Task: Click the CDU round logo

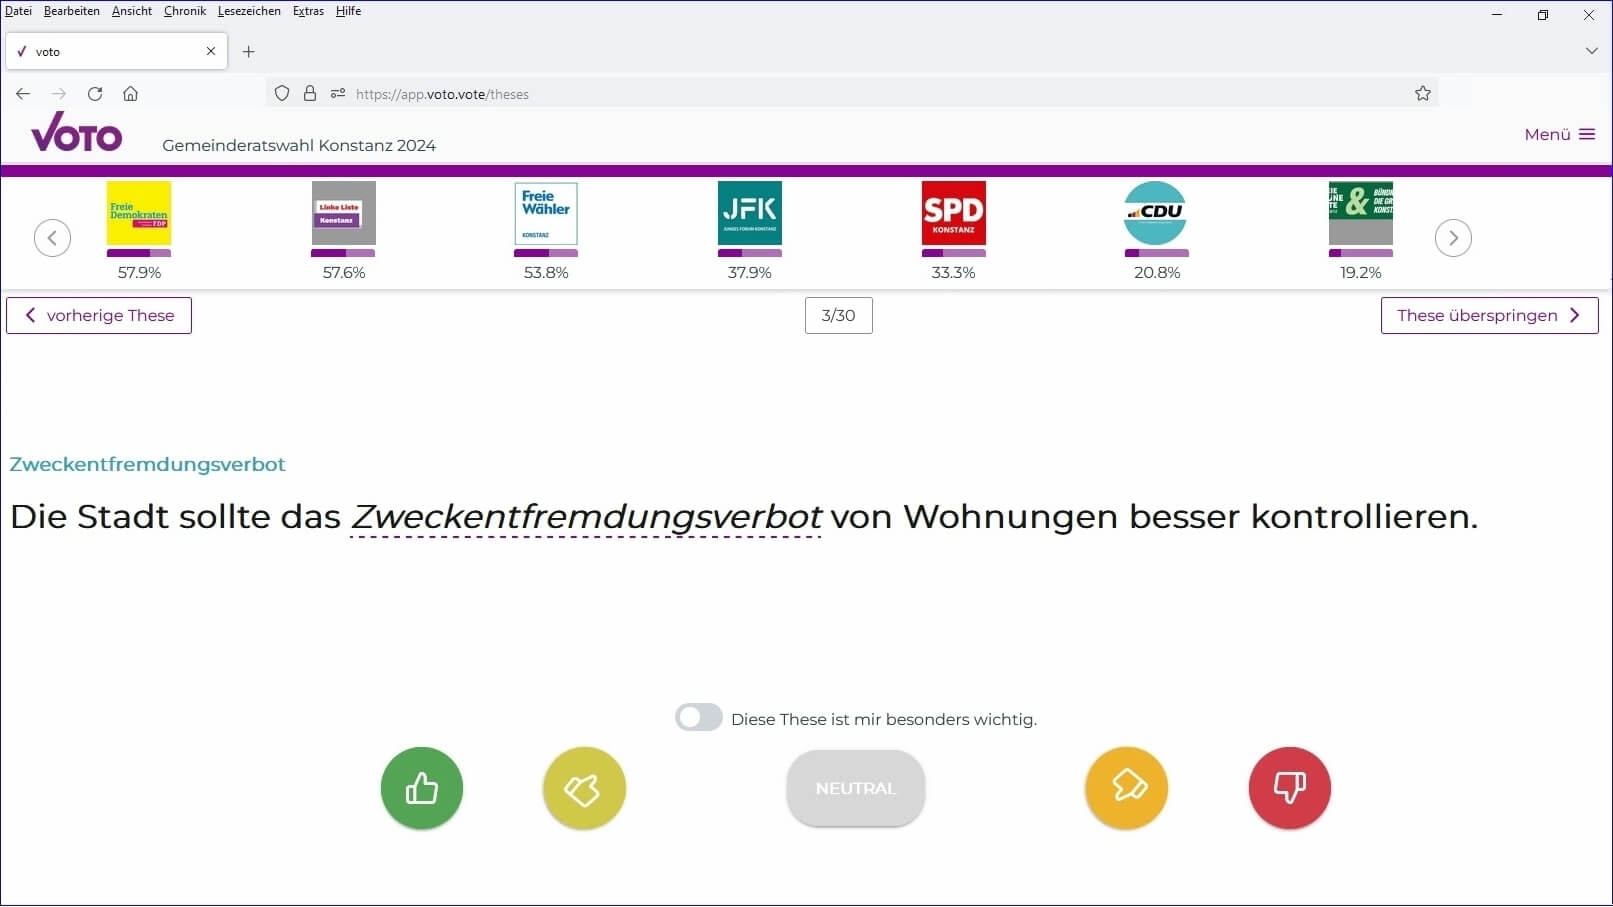Action: [1156, 213]
